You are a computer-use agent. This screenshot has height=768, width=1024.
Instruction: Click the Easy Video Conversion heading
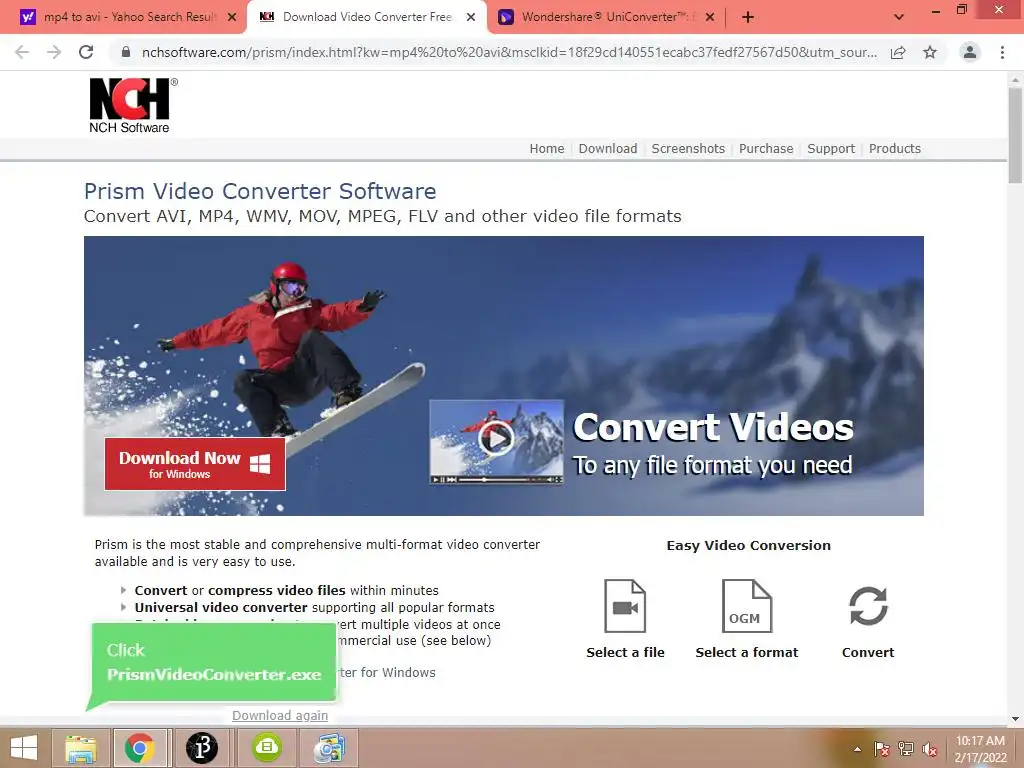click(748, 545)
